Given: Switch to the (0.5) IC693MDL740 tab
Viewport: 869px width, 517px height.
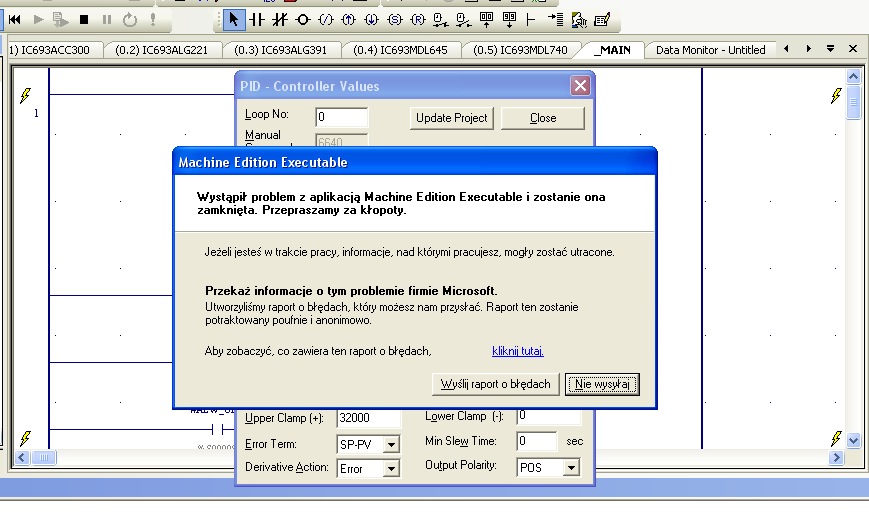Looking at the screenshot, I should click(520, 50).
